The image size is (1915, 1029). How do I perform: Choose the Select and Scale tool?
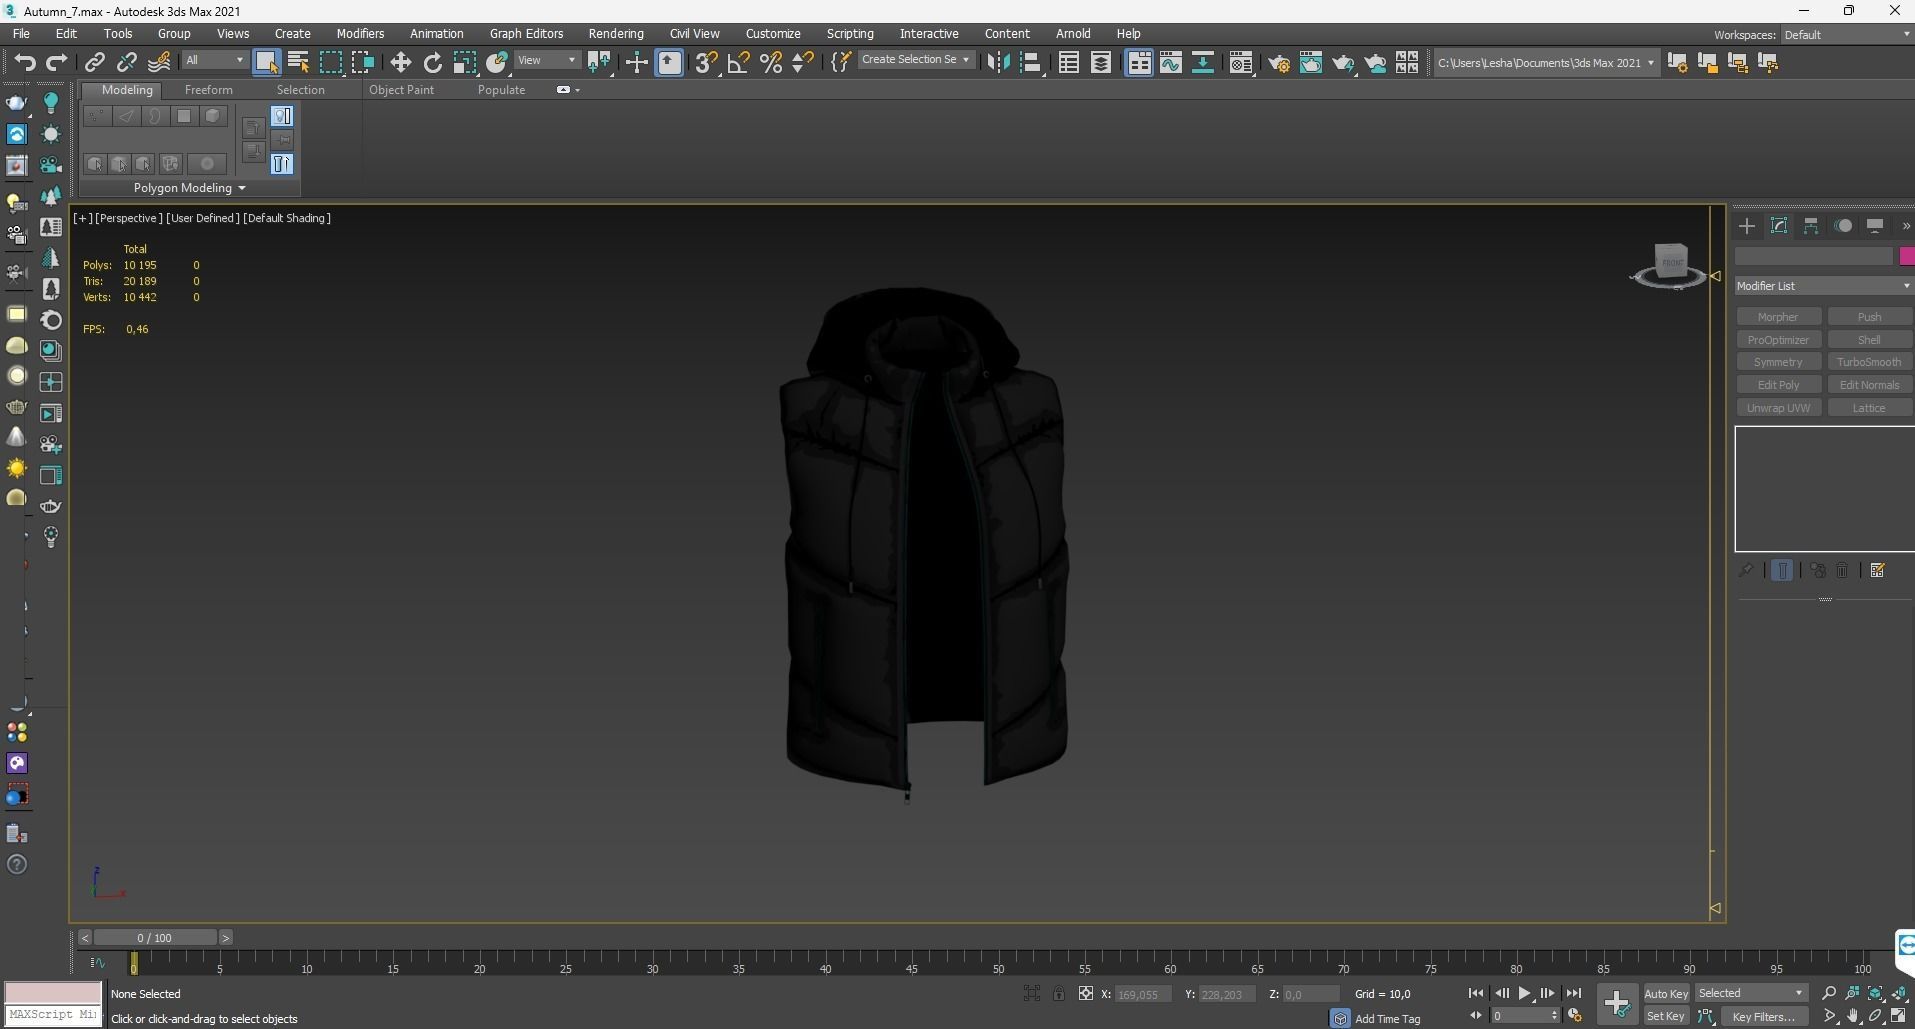coord(464,62)
